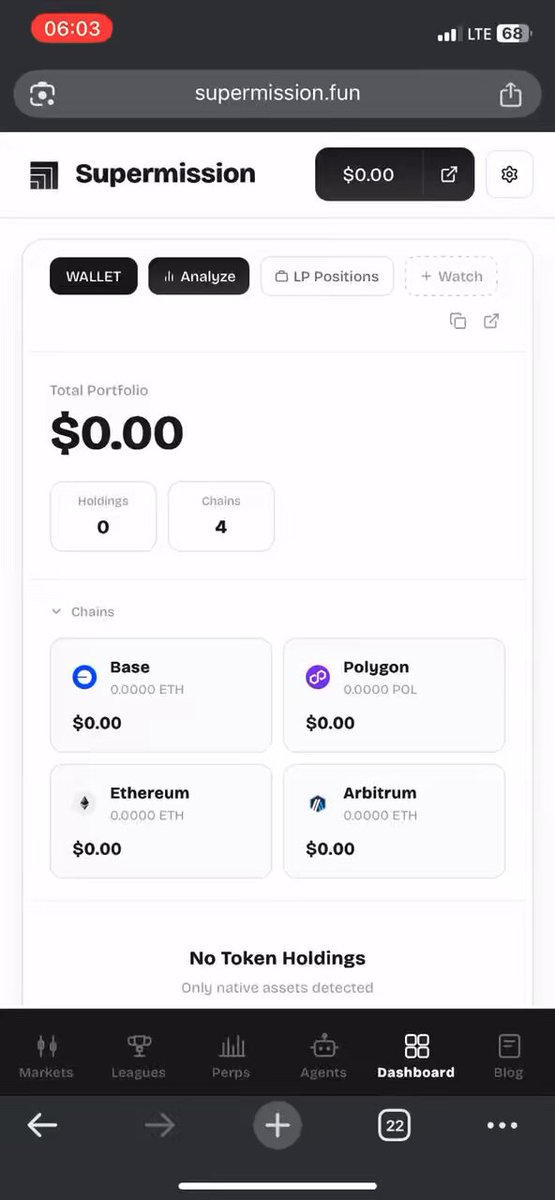Go to the Blog tab
555x1200 pixels.
(x=508, y=1056)
